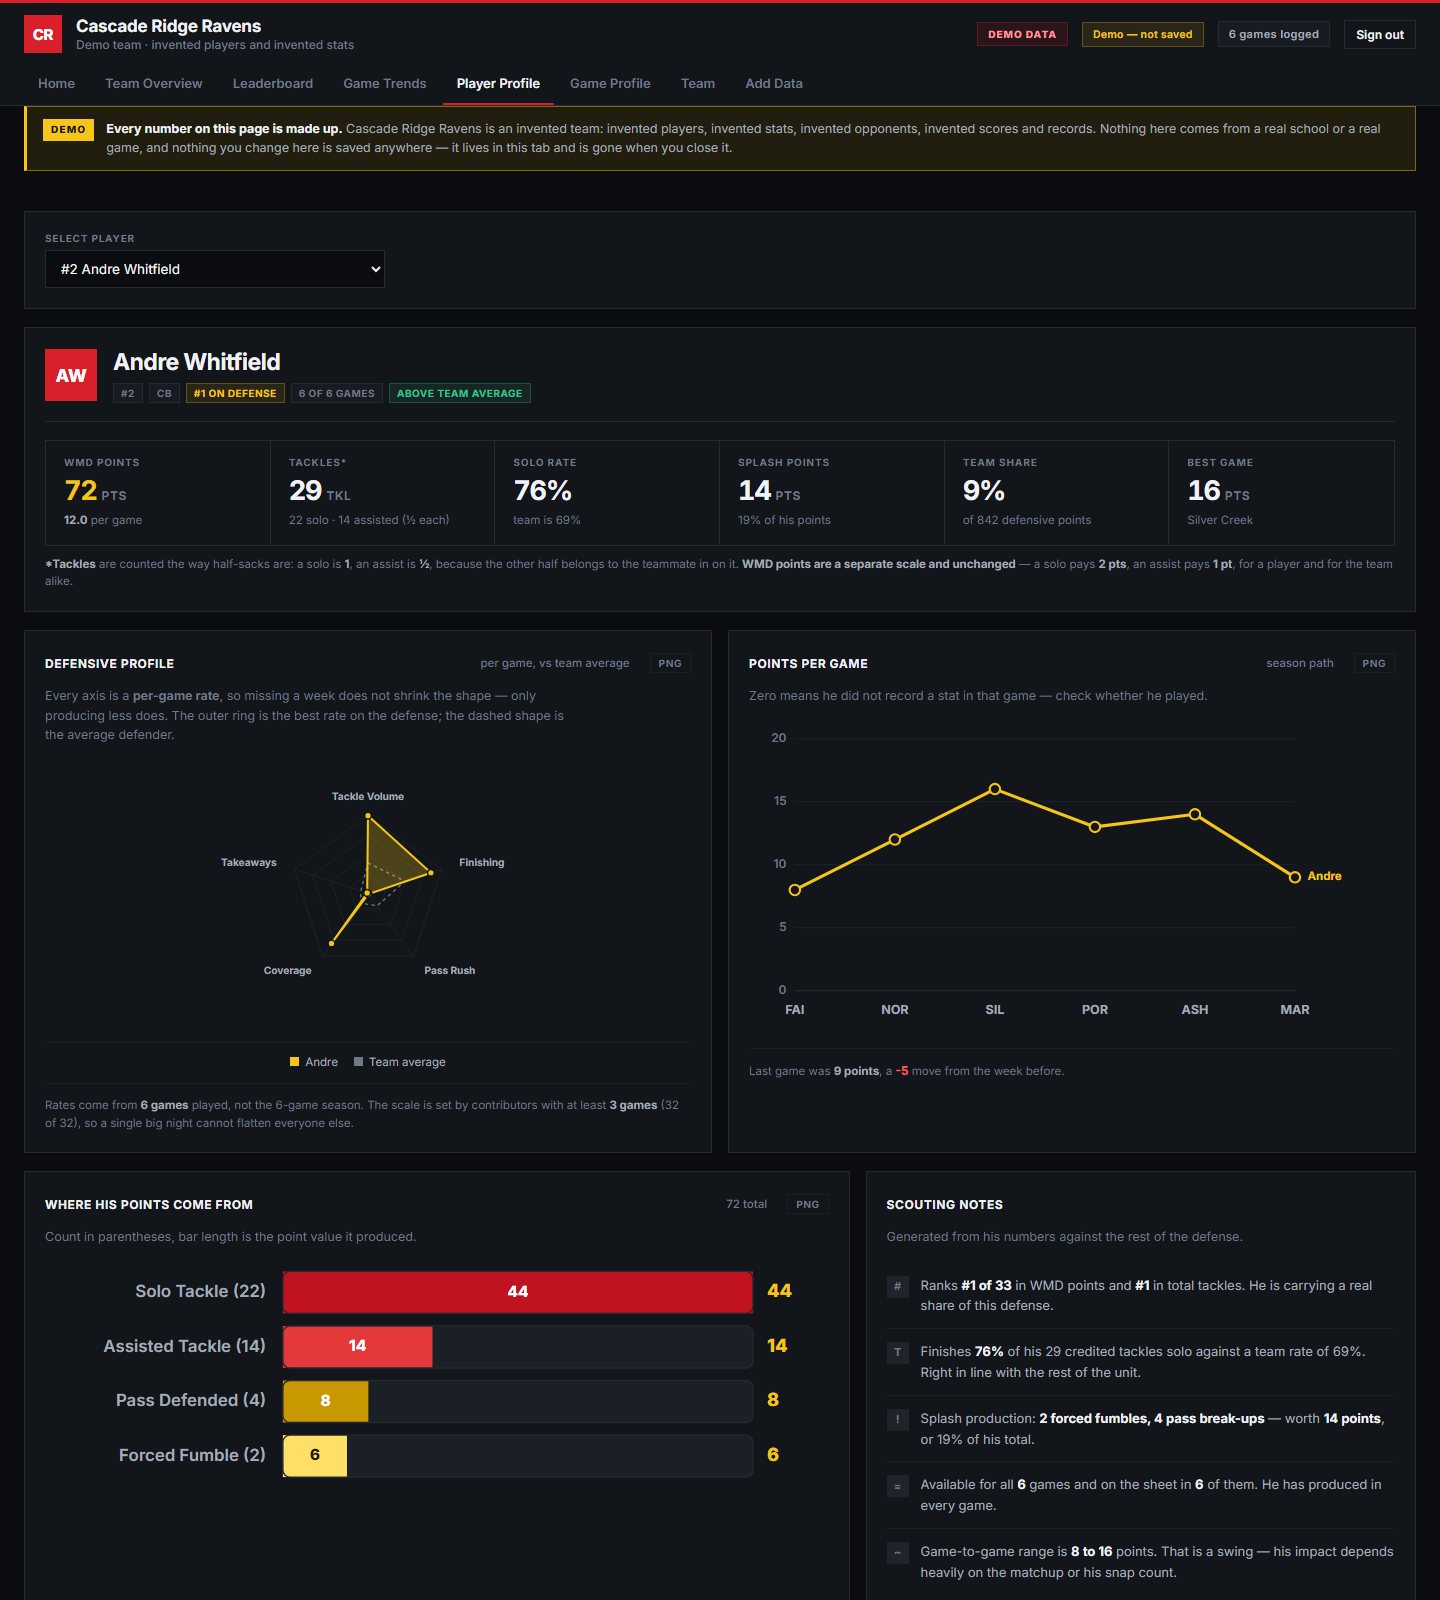Click the red Solo Tackle bar

click(518, 1292)
